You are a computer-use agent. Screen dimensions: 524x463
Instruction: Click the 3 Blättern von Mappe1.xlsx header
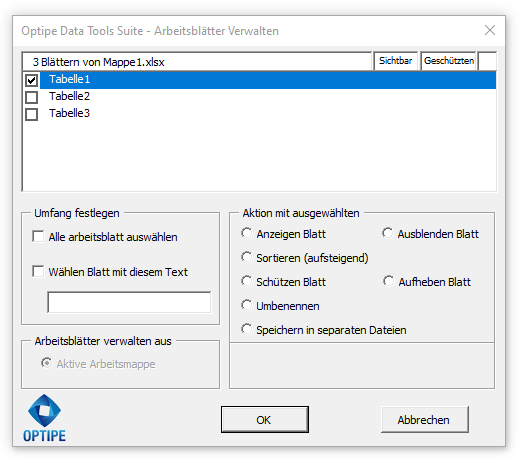point(197,62)
